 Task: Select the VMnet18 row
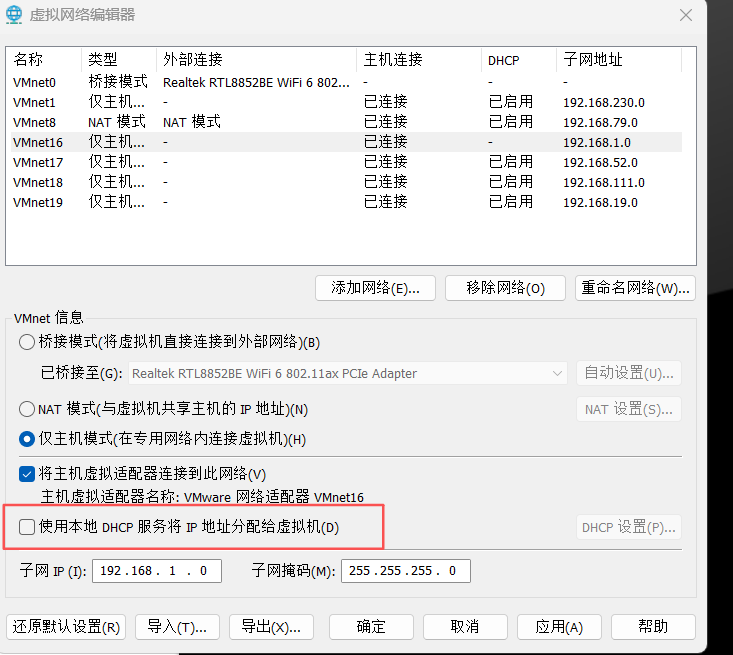(346, 182)
